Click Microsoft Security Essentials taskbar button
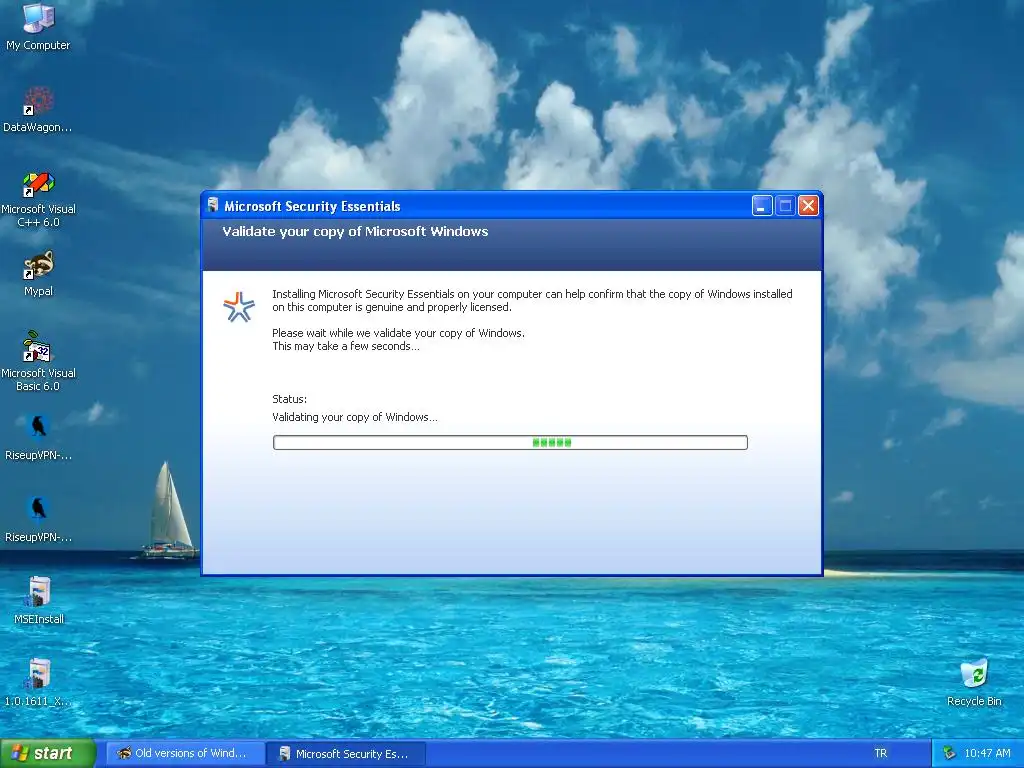The height and width of the screenshot is (768, 1024). coord(347,754)
